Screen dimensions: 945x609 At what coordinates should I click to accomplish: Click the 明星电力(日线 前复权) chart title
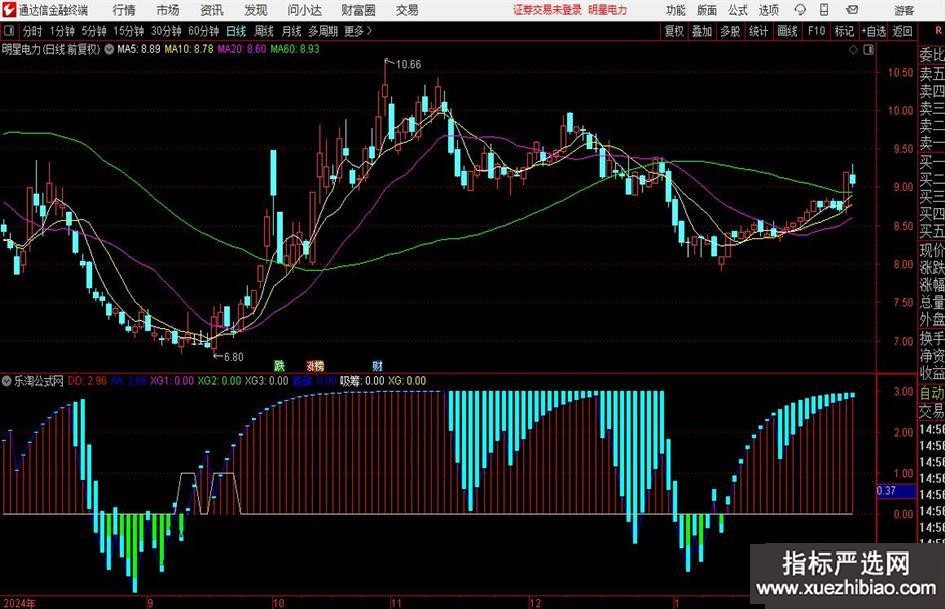click(51, 49)
